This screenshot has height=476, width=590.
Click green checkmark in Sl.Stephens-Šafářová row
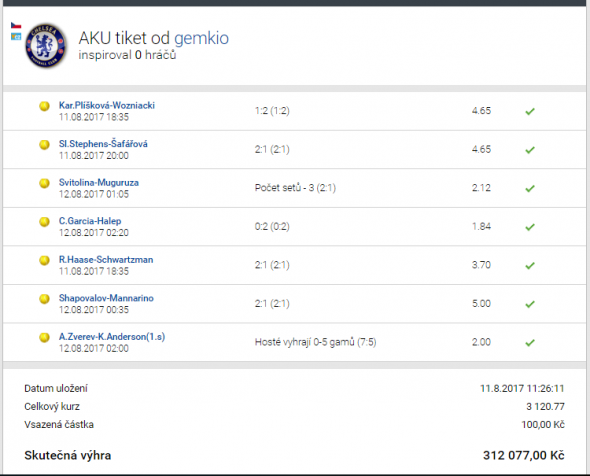pyautogui.click(x=530, y=150)
